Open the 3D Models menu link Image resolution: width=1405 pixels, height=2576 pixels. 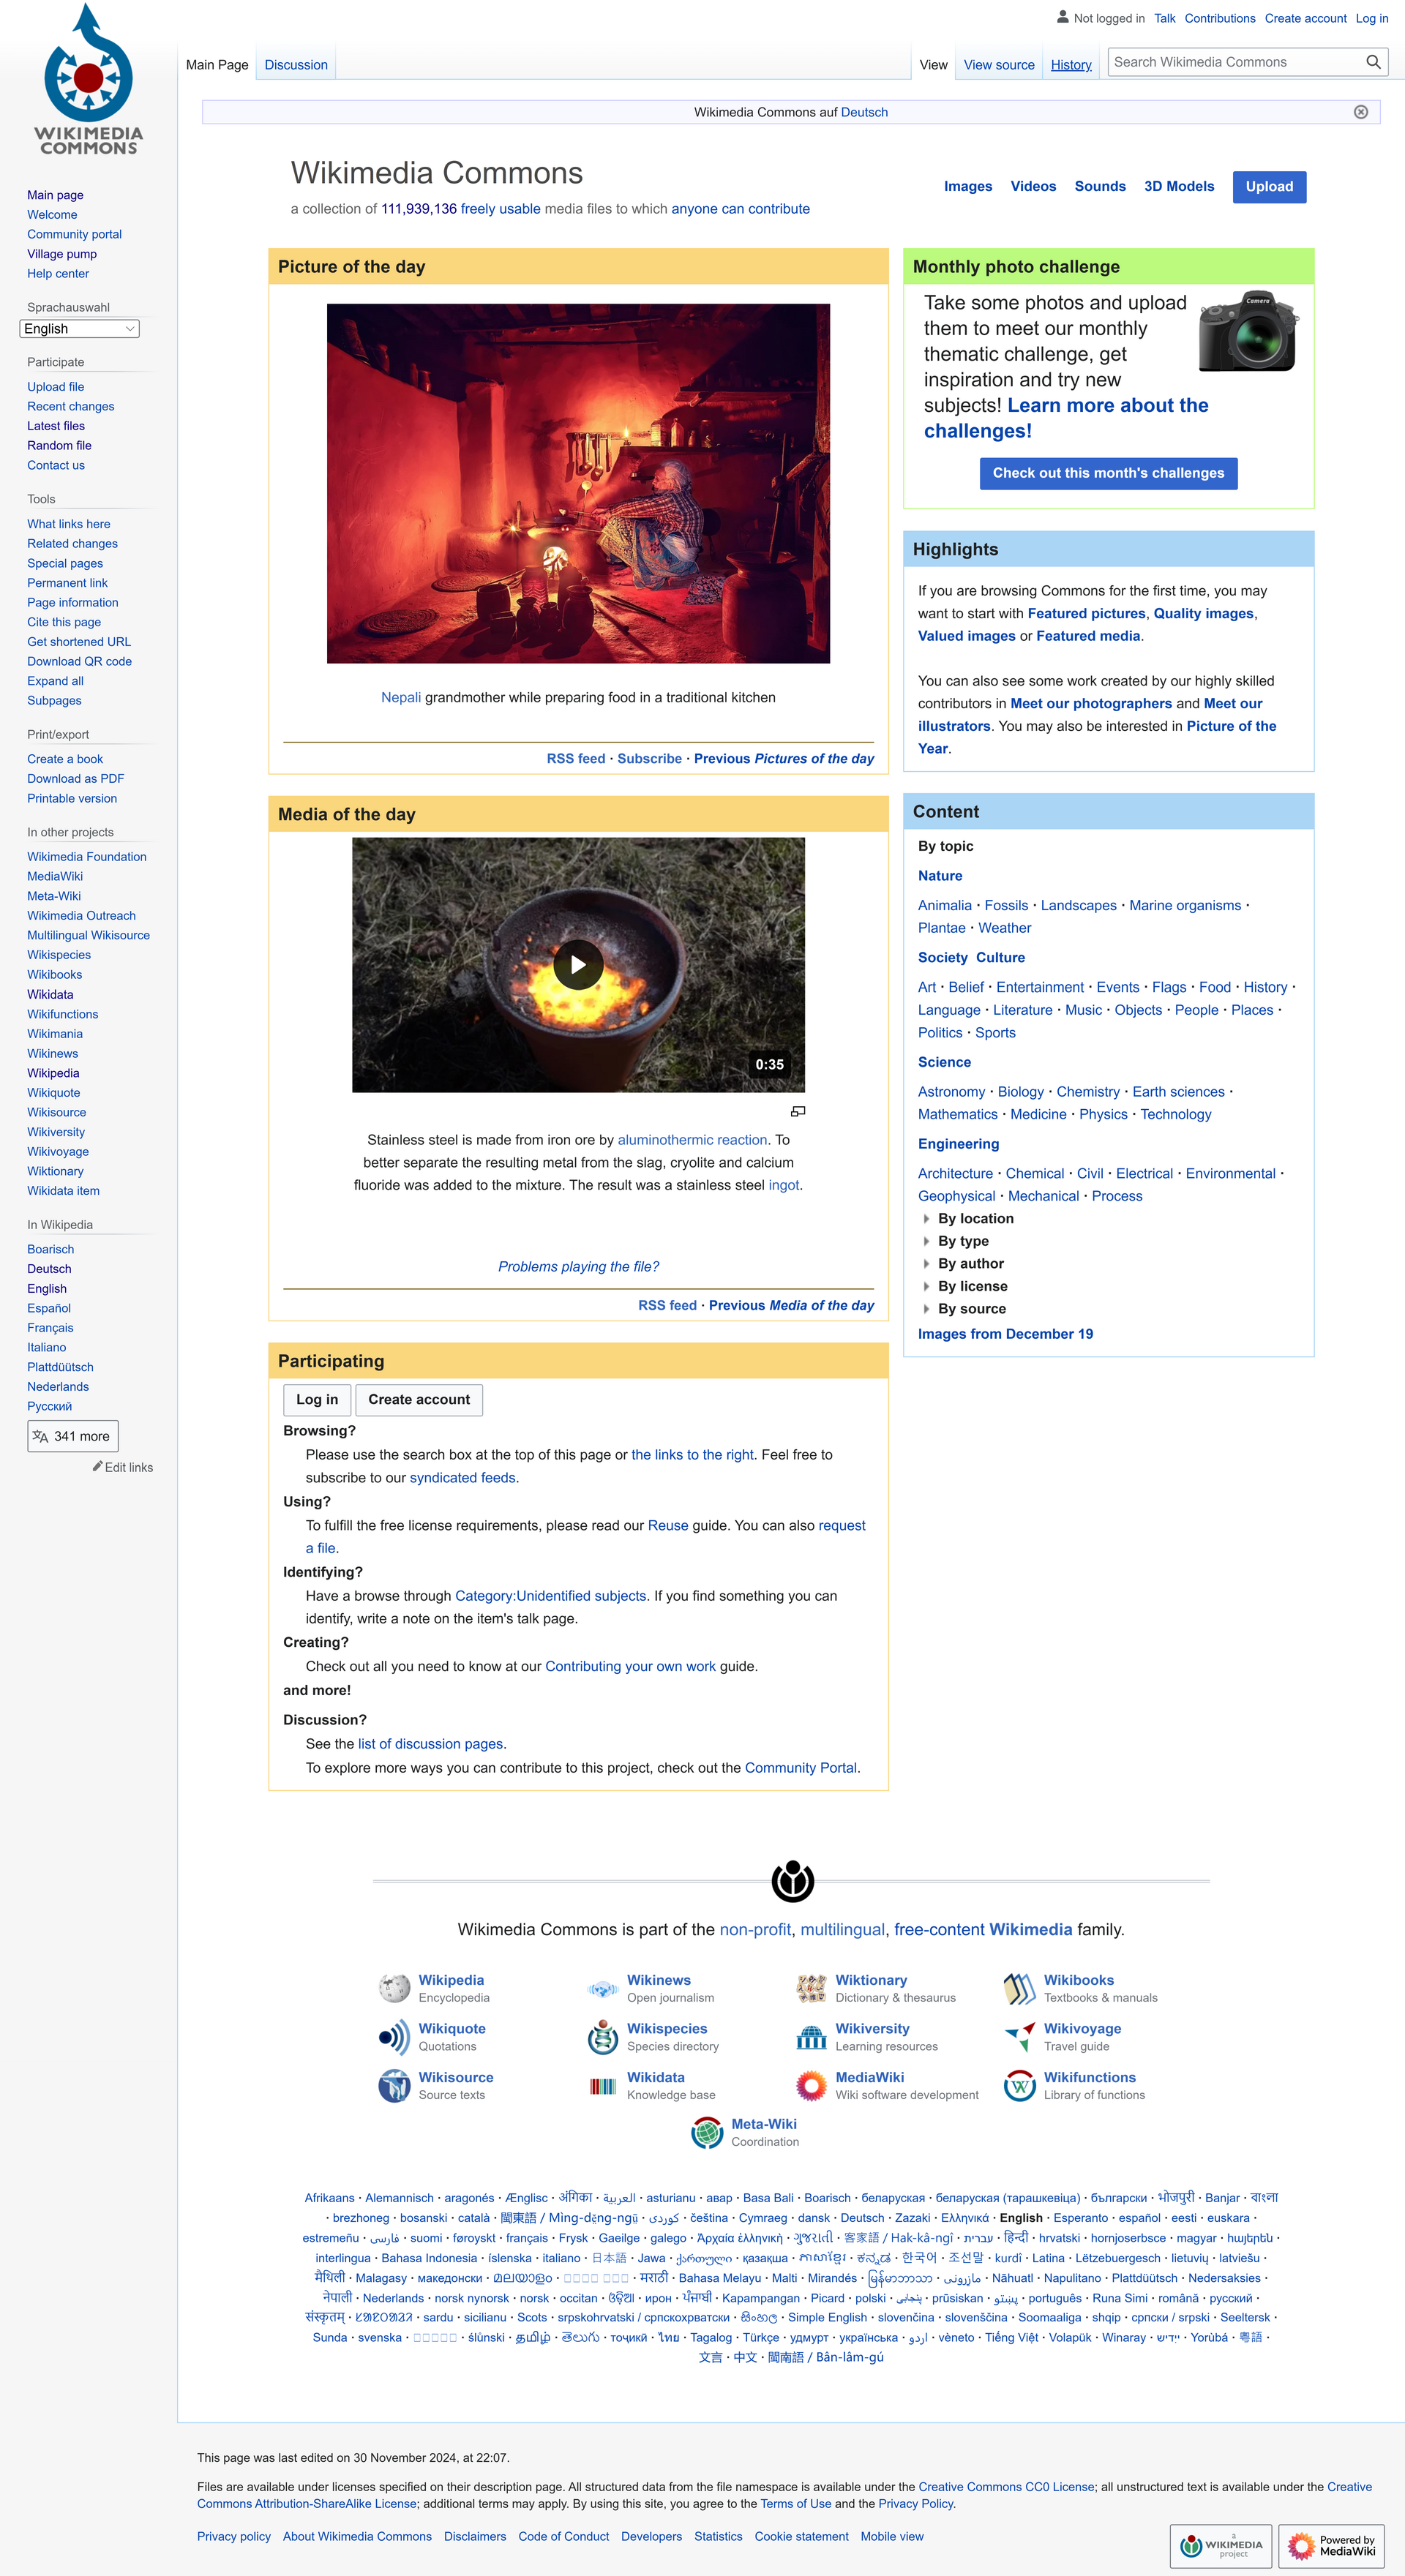click(1179, 187)
